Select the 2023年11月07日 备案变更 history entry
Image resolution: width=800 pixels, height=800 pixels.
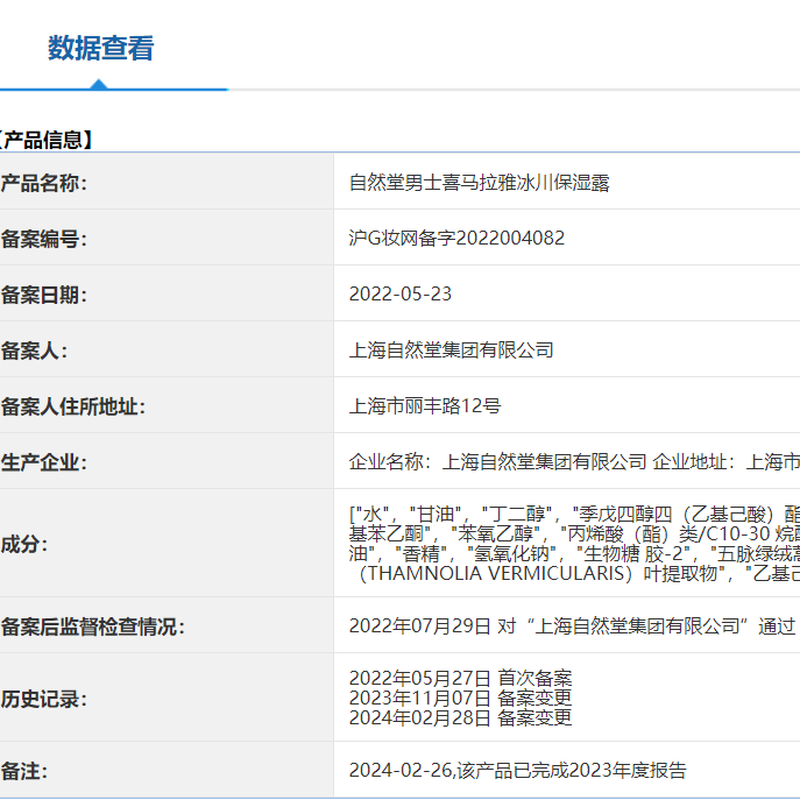pos(460,698)
